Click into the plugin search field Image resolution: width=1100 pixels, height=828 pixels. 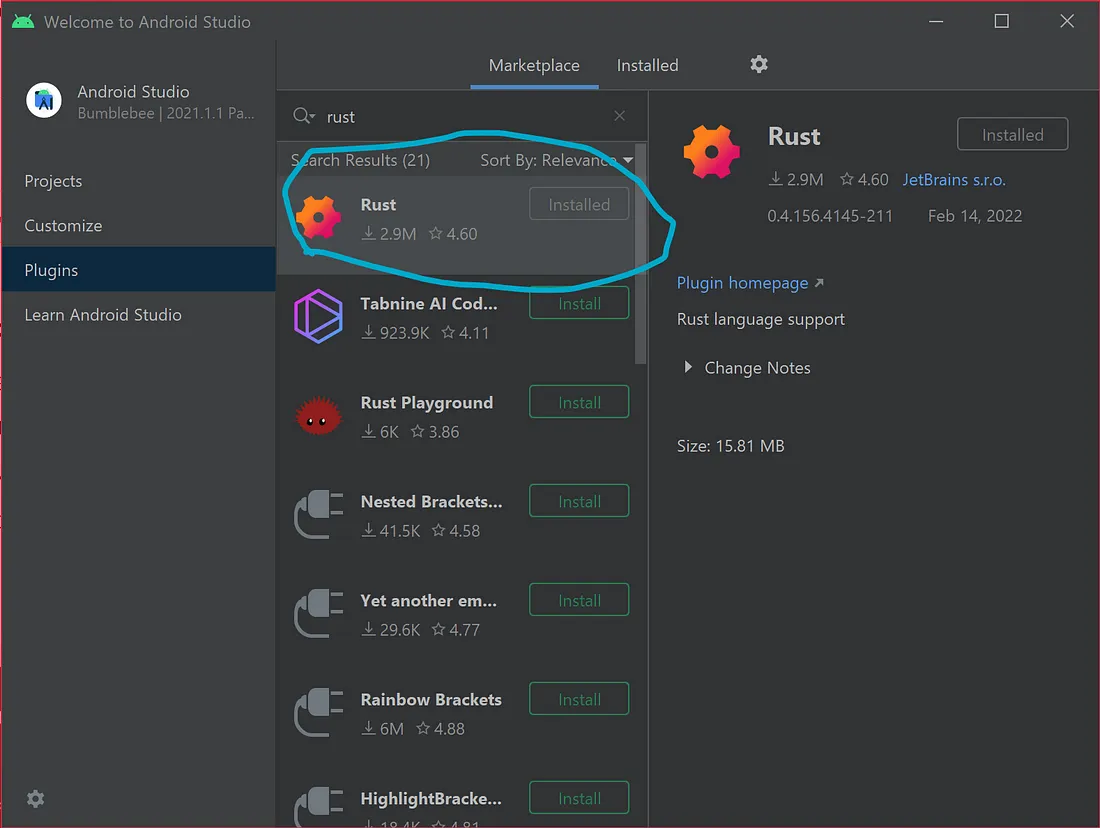click(x=463, y=116)
